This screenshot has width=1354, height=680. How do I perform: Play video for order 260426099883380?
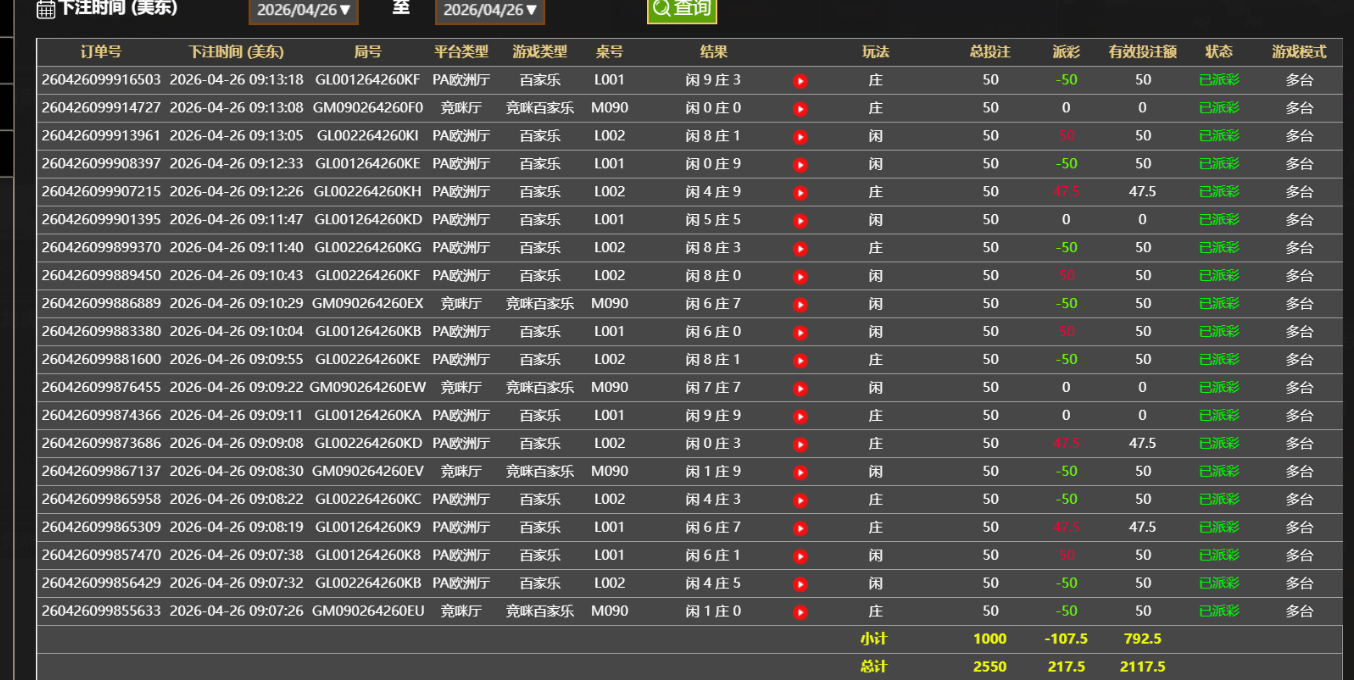800,333
